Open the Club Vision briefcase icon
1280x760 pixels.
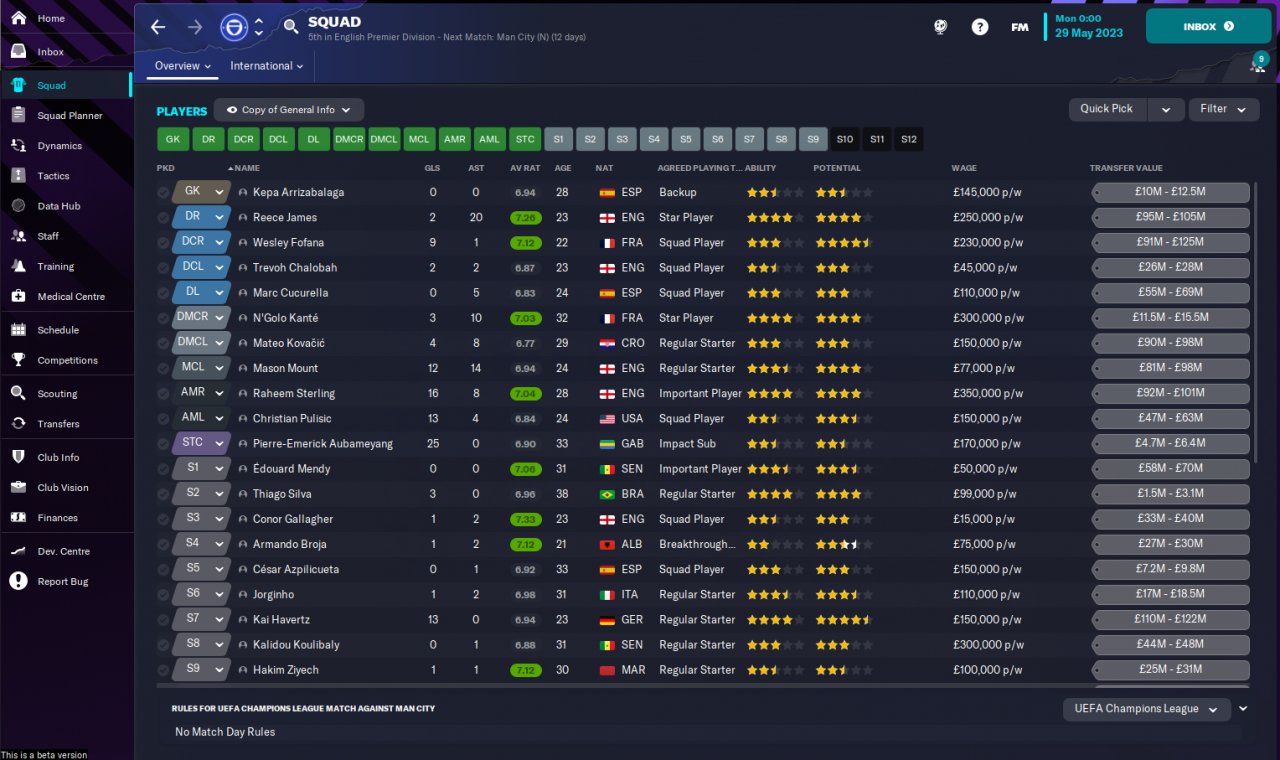[x=18, y=487]
